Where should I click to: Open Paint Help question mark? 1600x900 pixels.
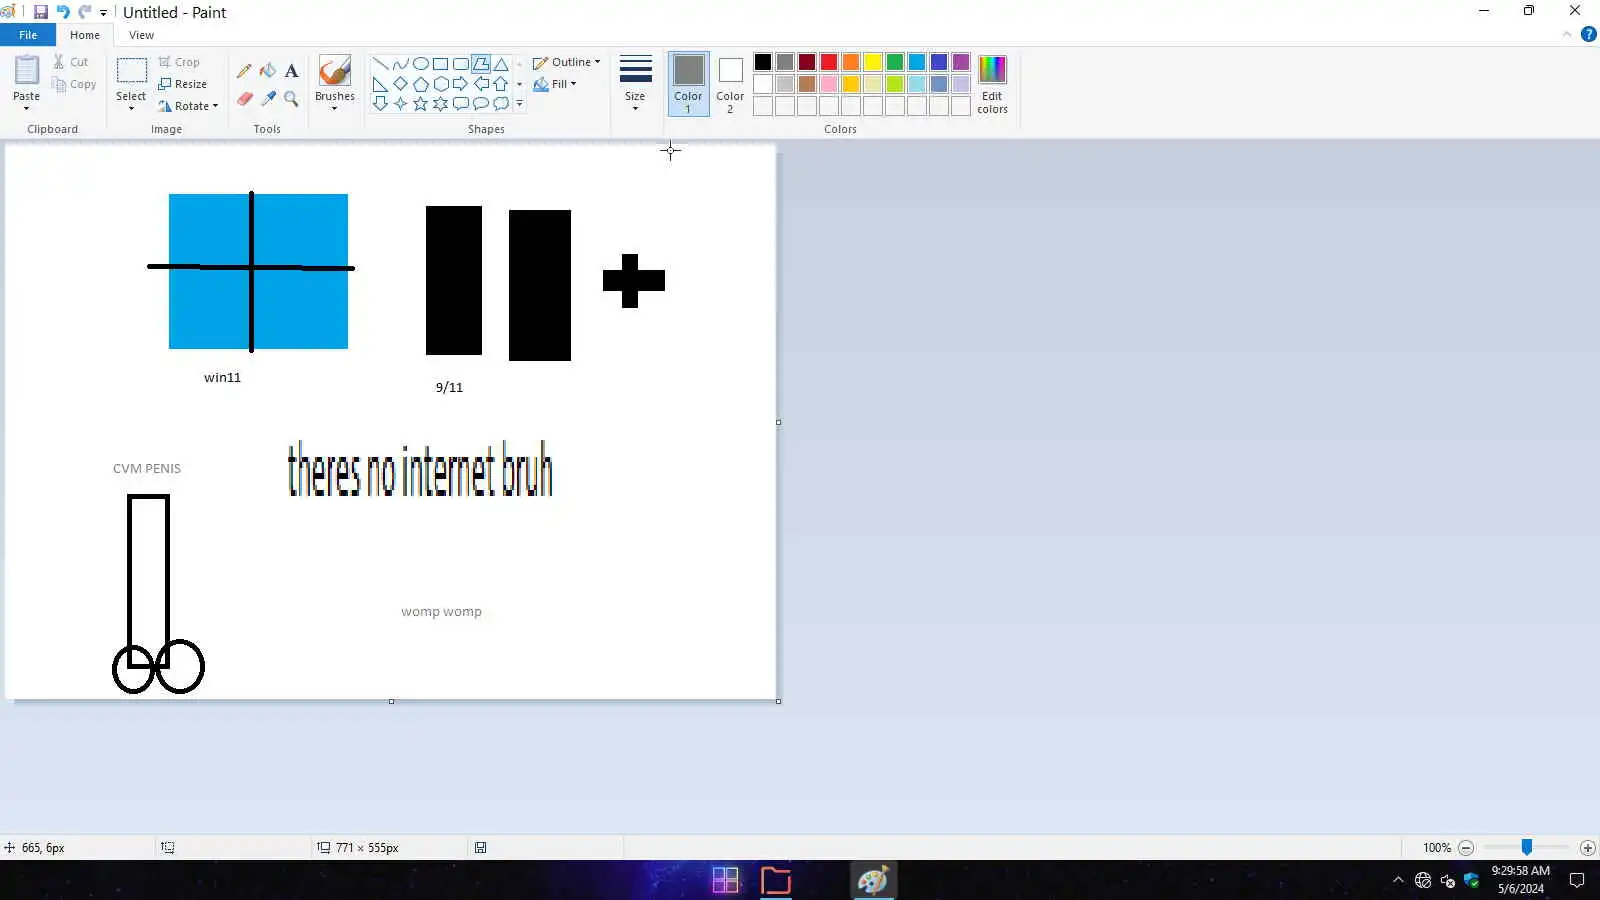[1588, 34]
